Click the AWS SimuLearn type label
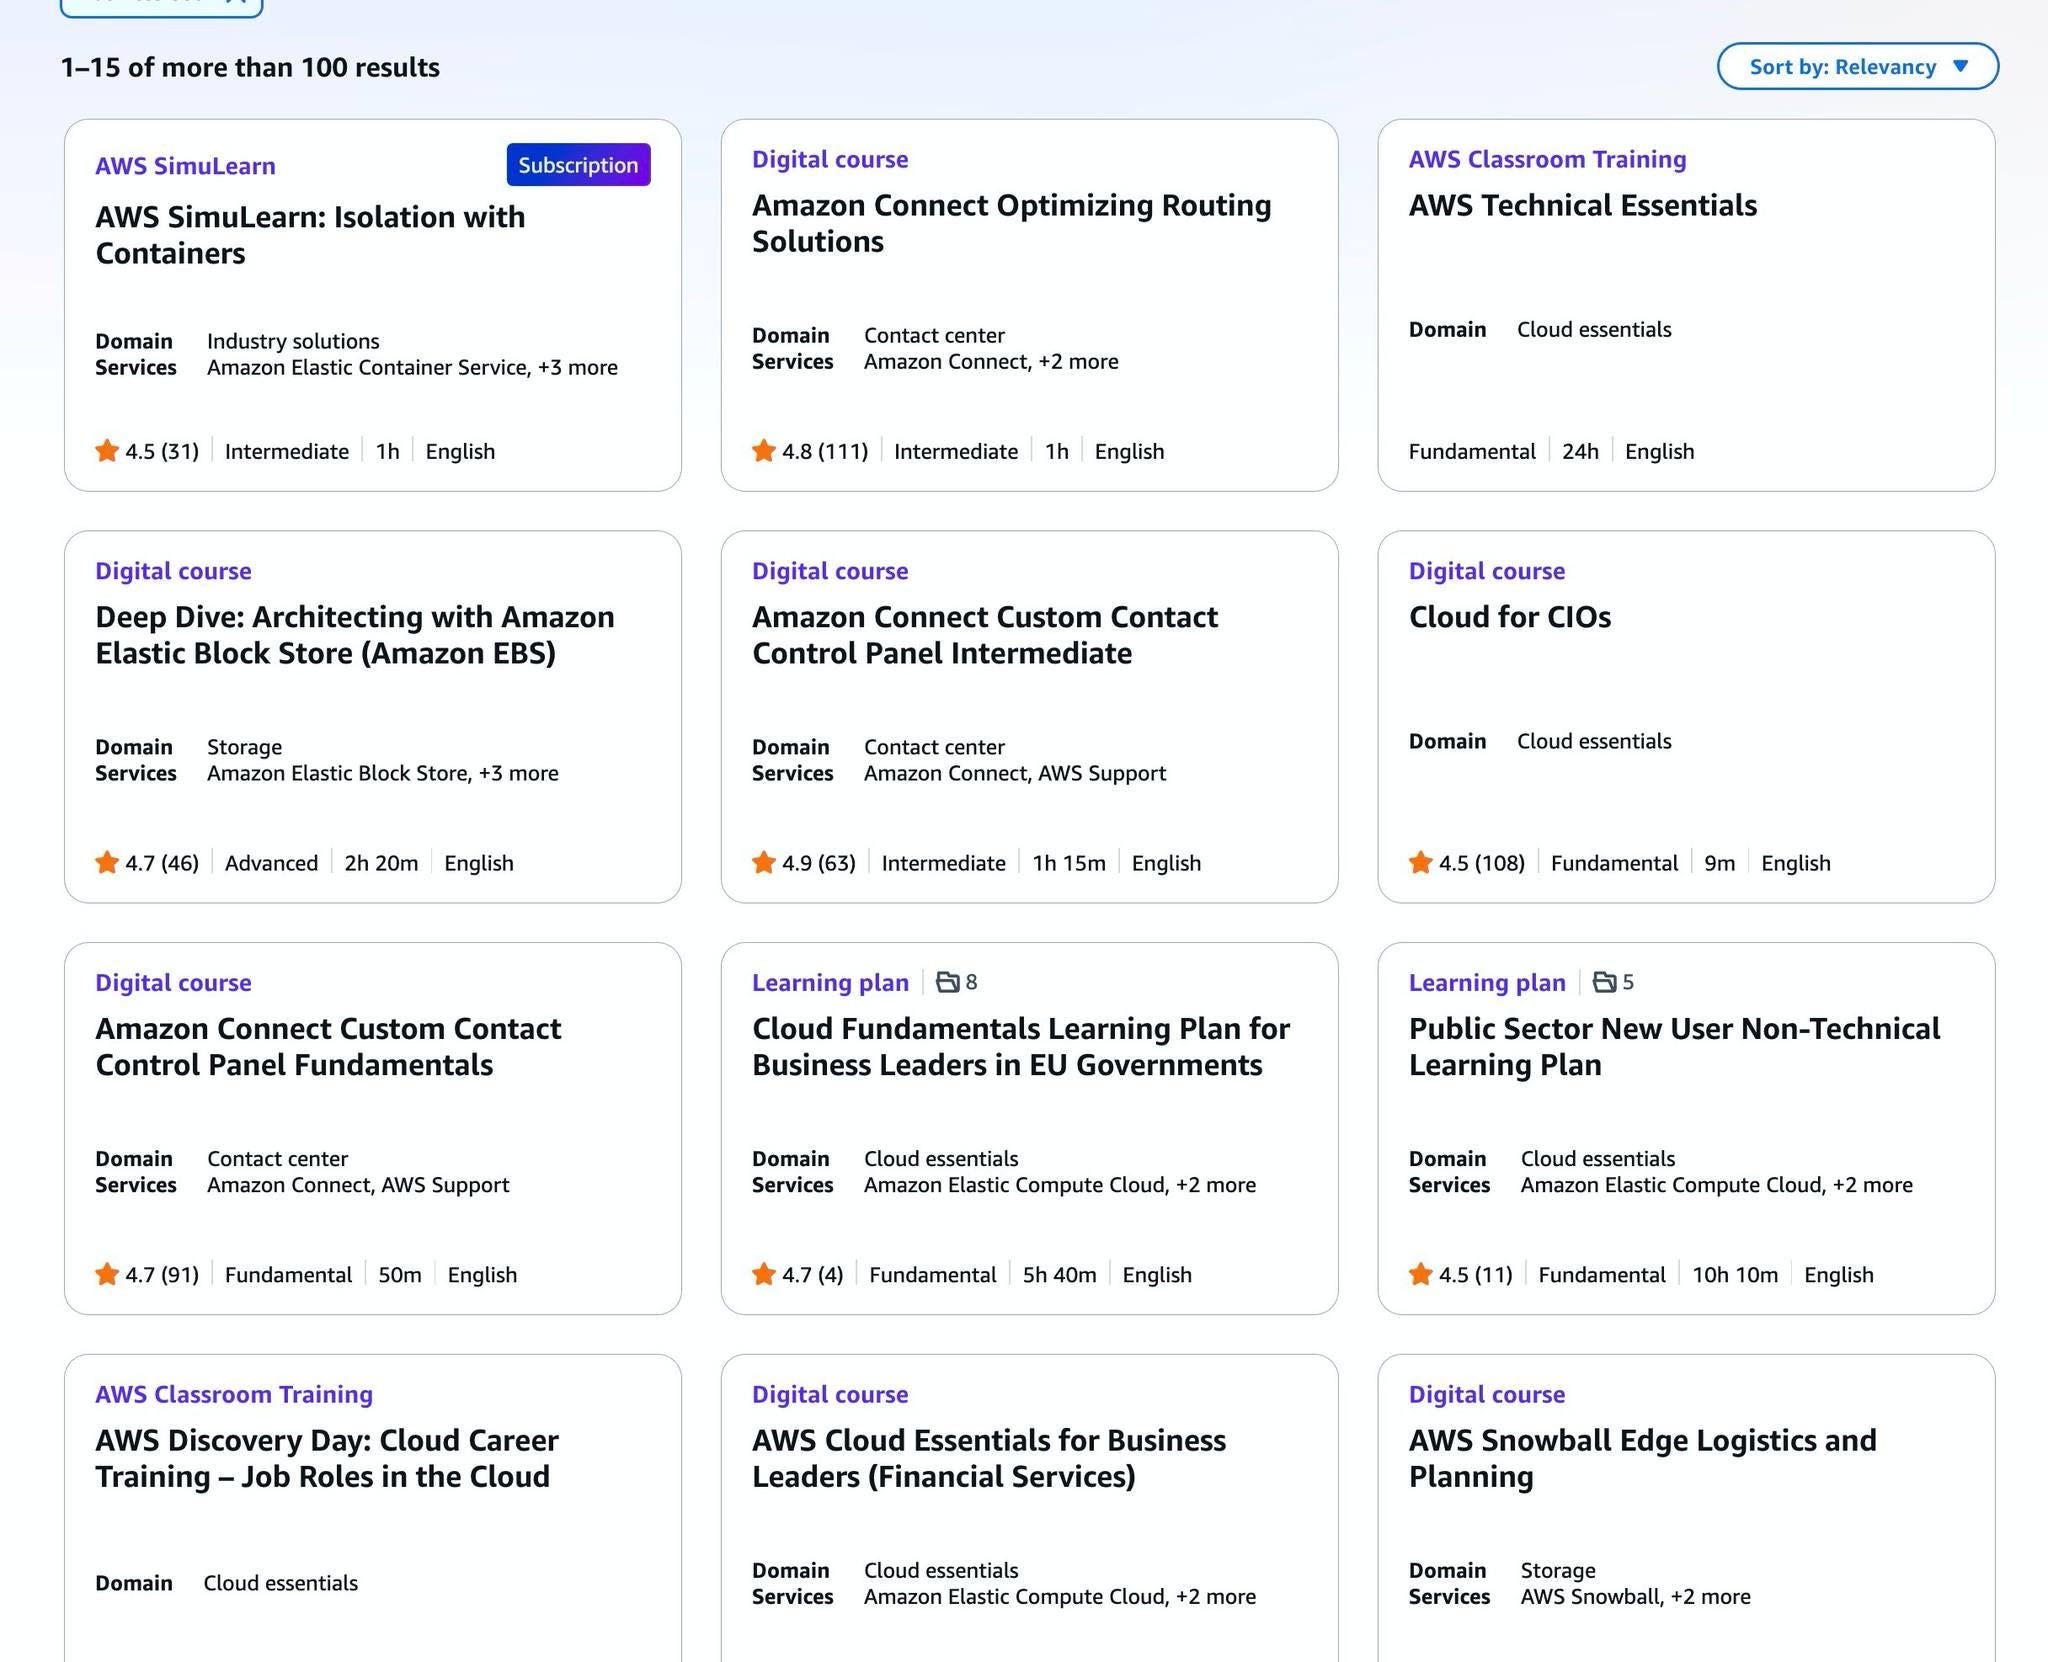The image size is (2048, 1662). tap(185, 166)
